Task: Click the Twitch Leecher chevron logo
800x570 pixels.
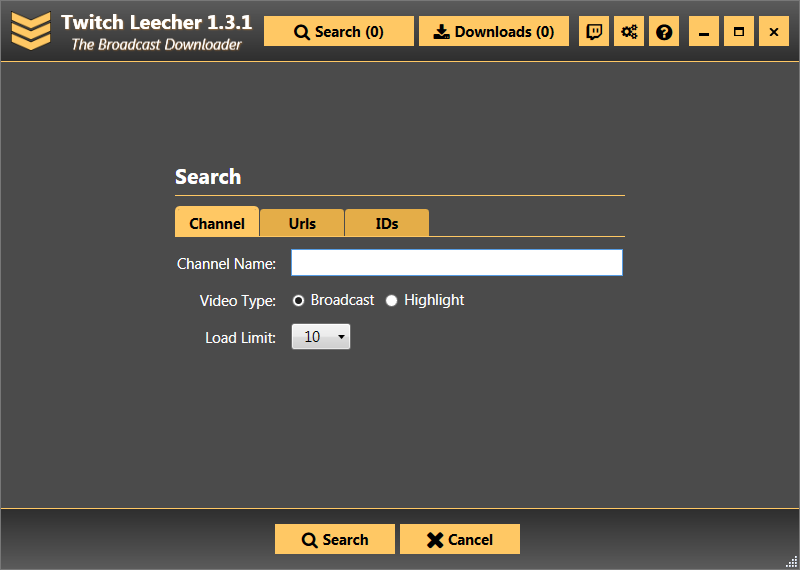Action: tap(31, 31)
